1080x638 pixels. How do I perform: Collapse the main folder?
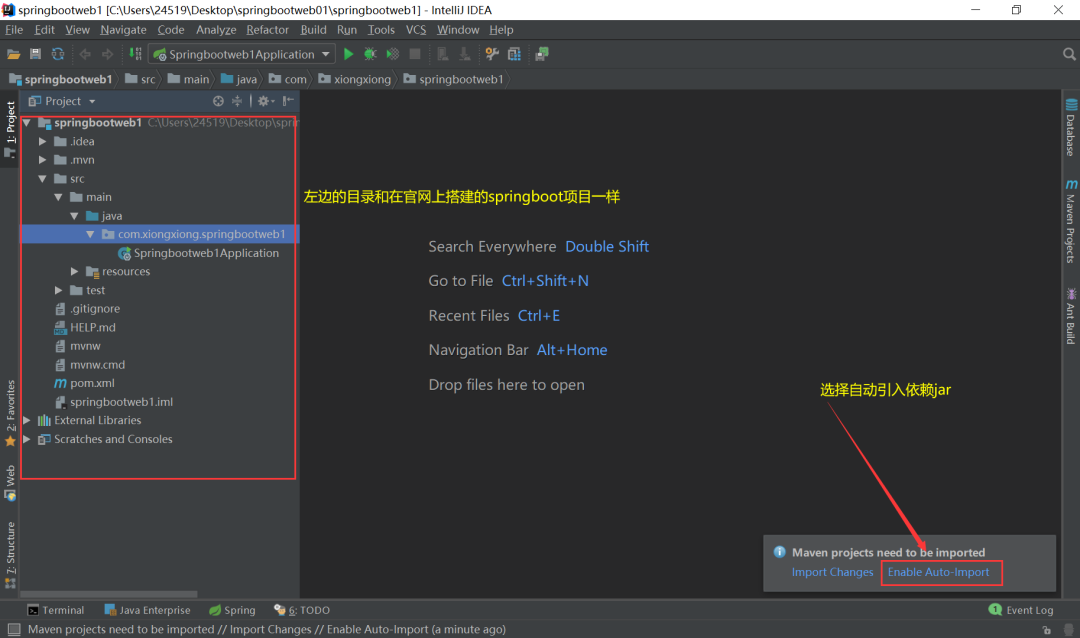pyautogui.click(x=59, y=197)
